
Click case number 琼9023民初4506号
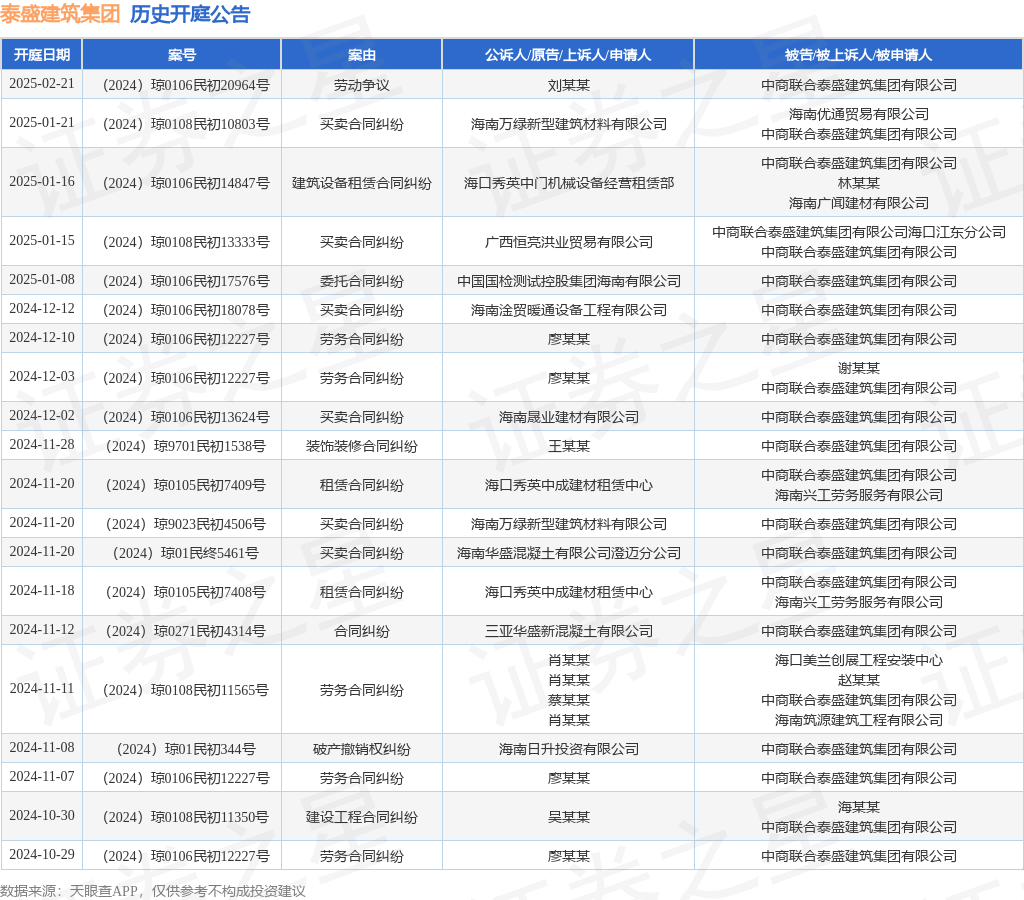[x=186, y=524]
